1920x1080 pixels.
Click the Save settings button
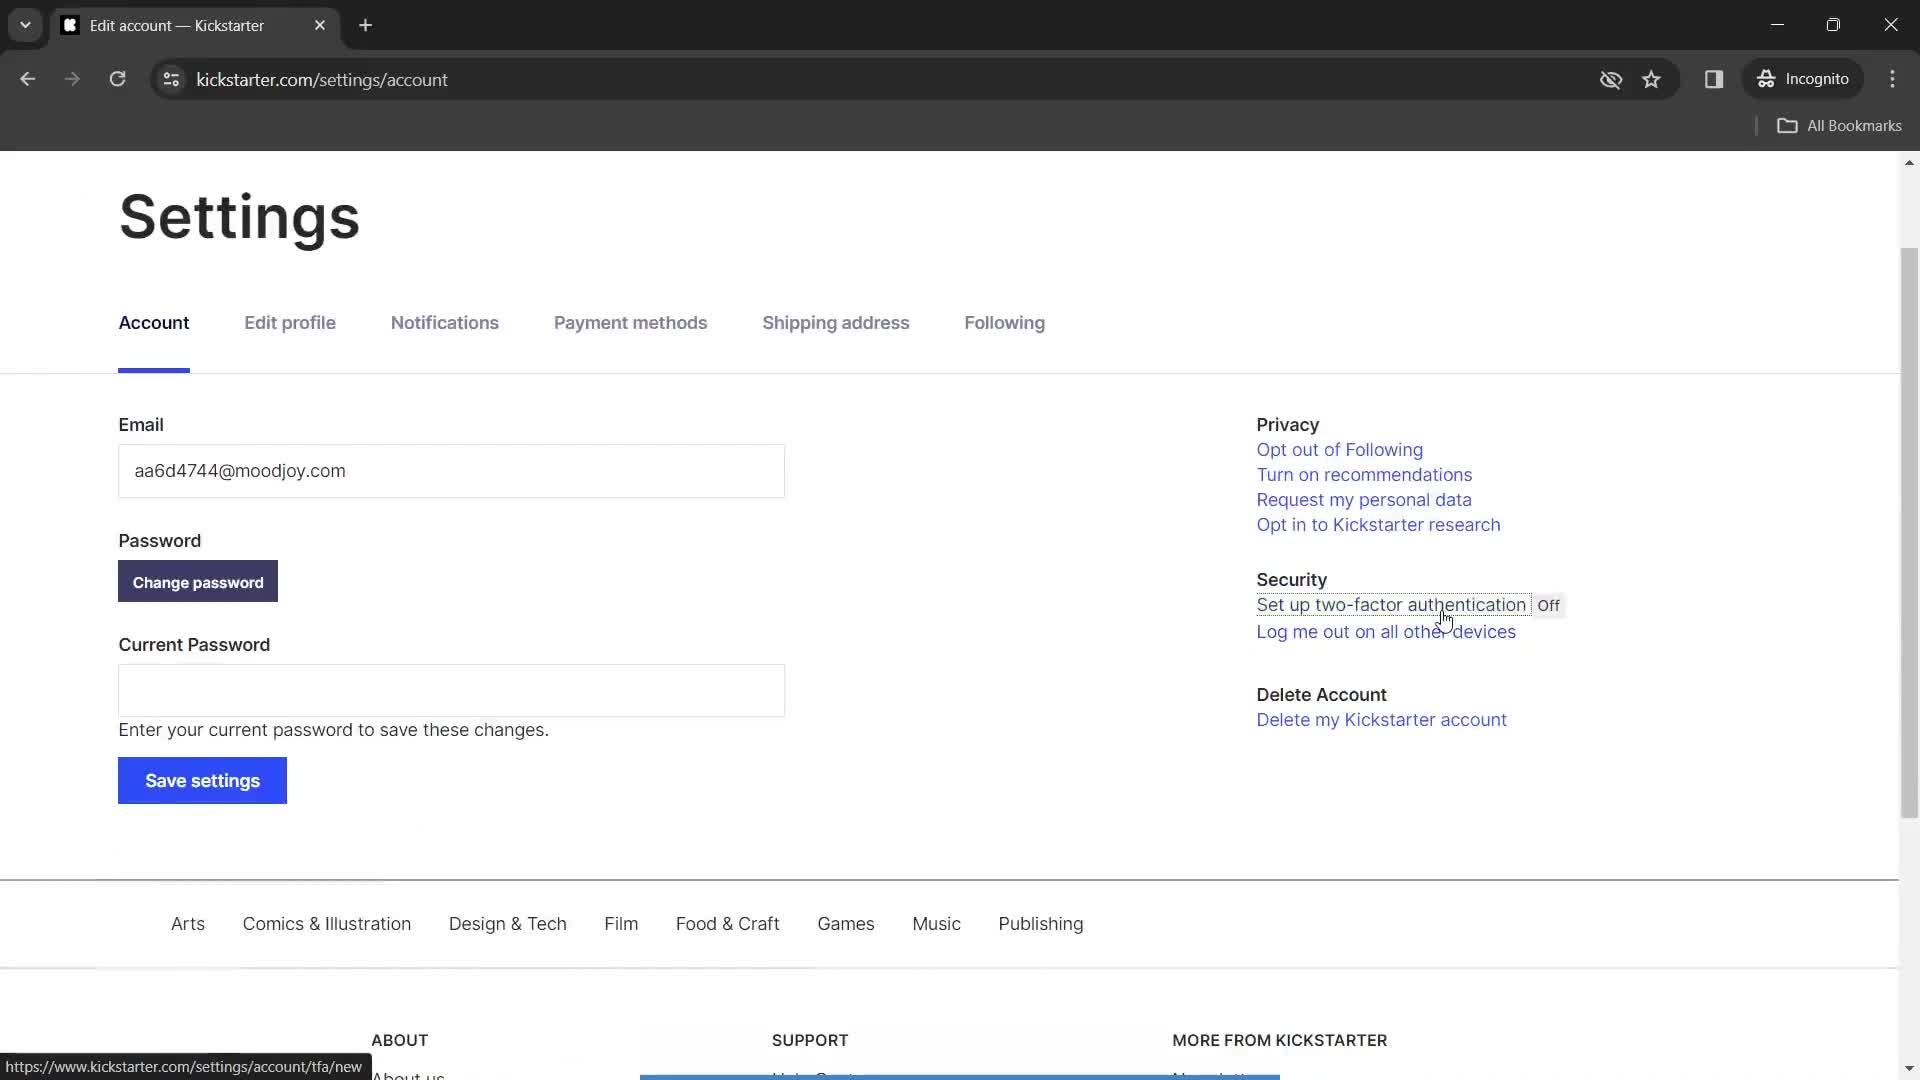[x=202, y=781]
